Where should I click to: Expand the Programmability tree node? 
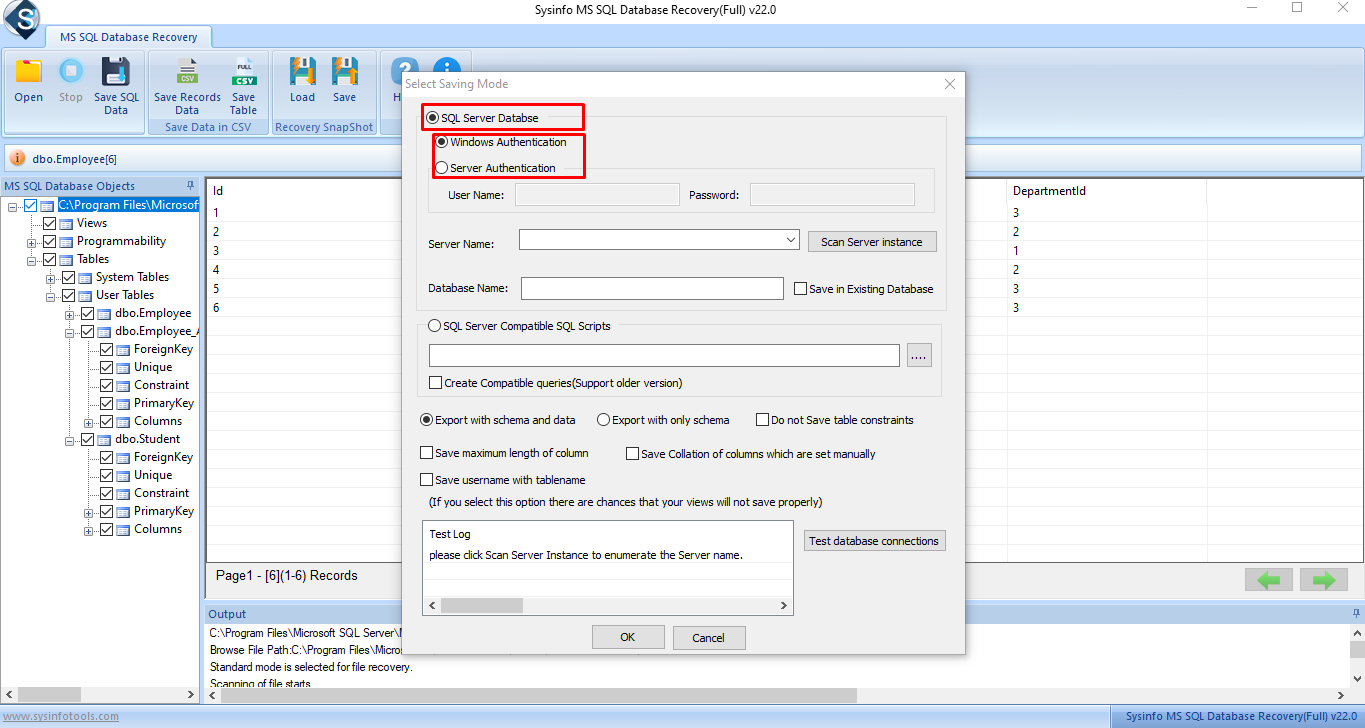coord(32,242)
